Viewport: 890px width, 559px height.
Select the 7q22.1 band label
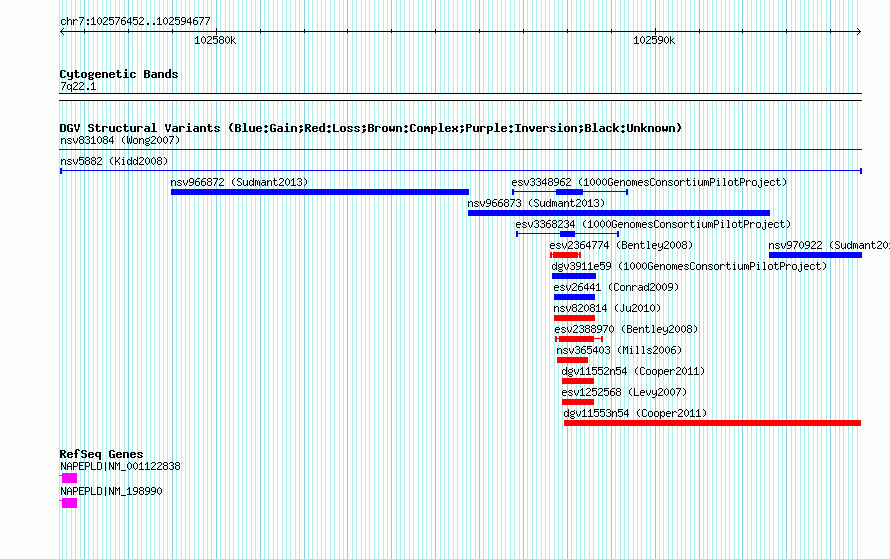(78, 87)
